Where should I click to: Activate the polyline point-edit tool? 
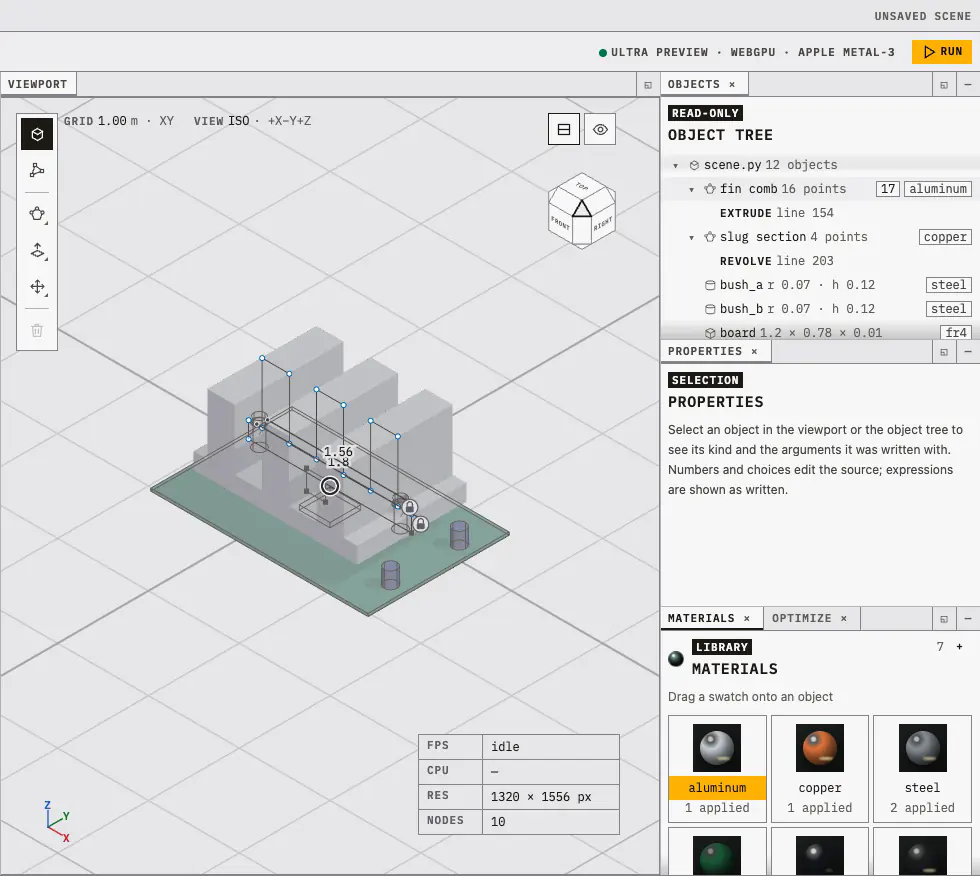[x=37, y=170]
